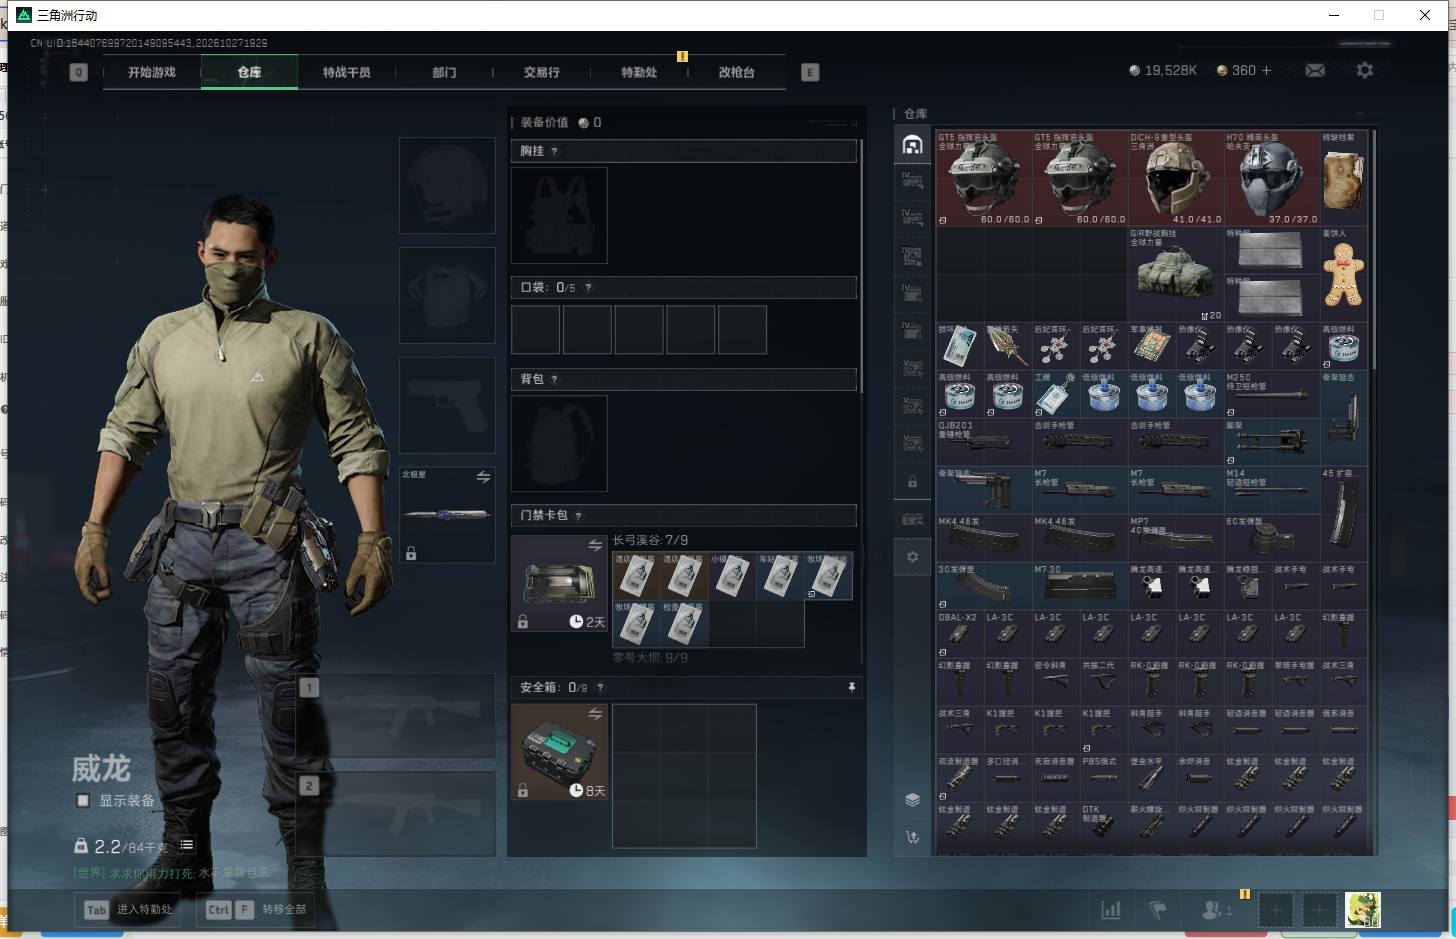Swap the 门禁卡包 keycard case
The image size is (1456, 939).
595,545
